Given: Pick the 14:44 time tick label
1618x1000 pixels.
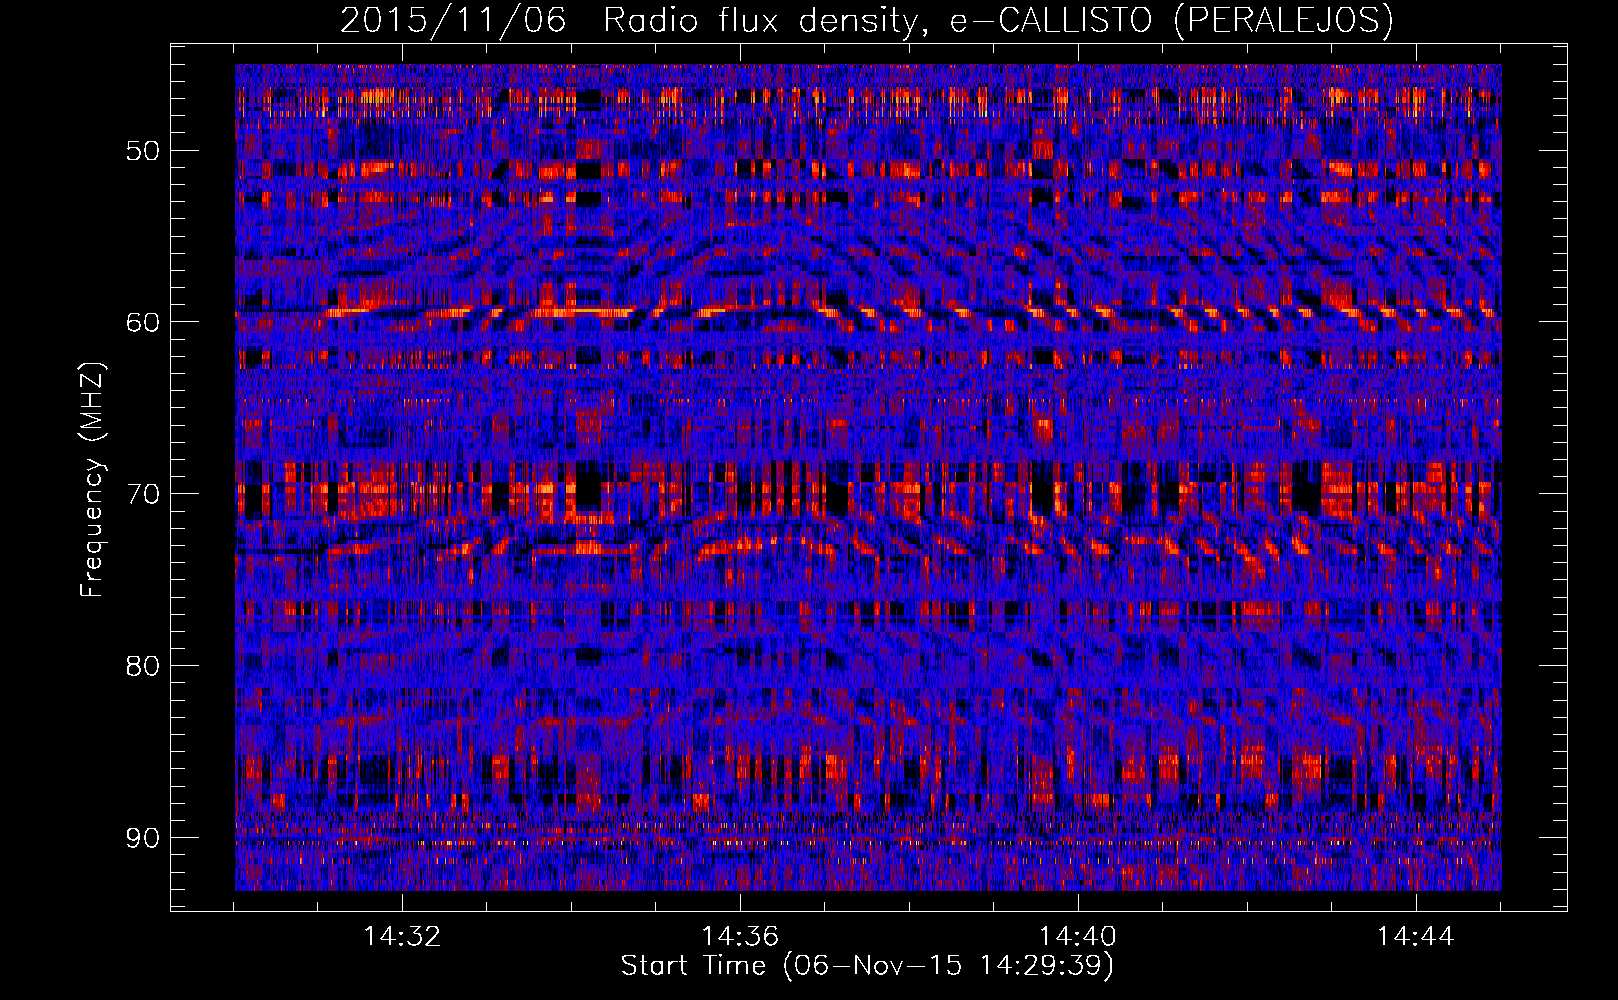Looking at the screenshot, I should [1416, 936].
